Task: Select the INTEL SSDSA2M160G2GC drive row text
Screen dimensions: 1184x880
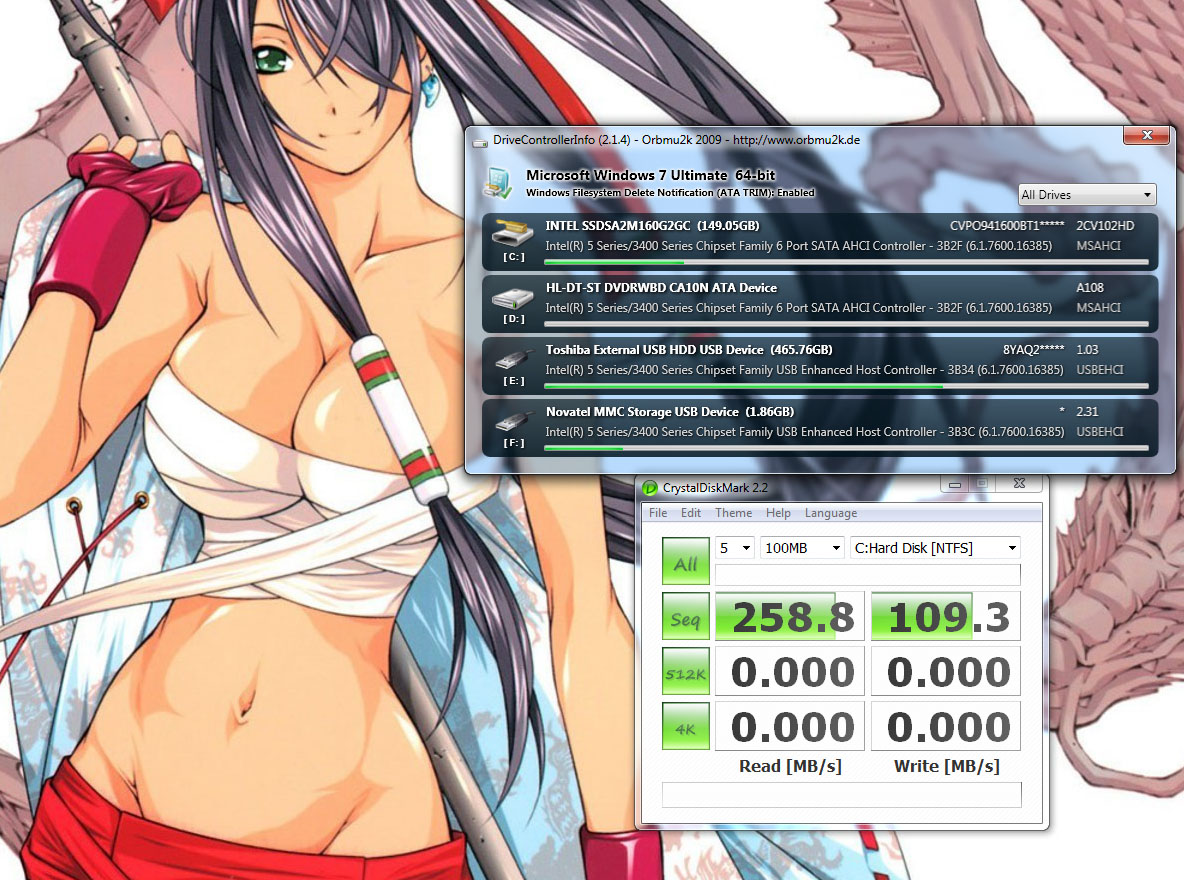Action: coord(652,226)
